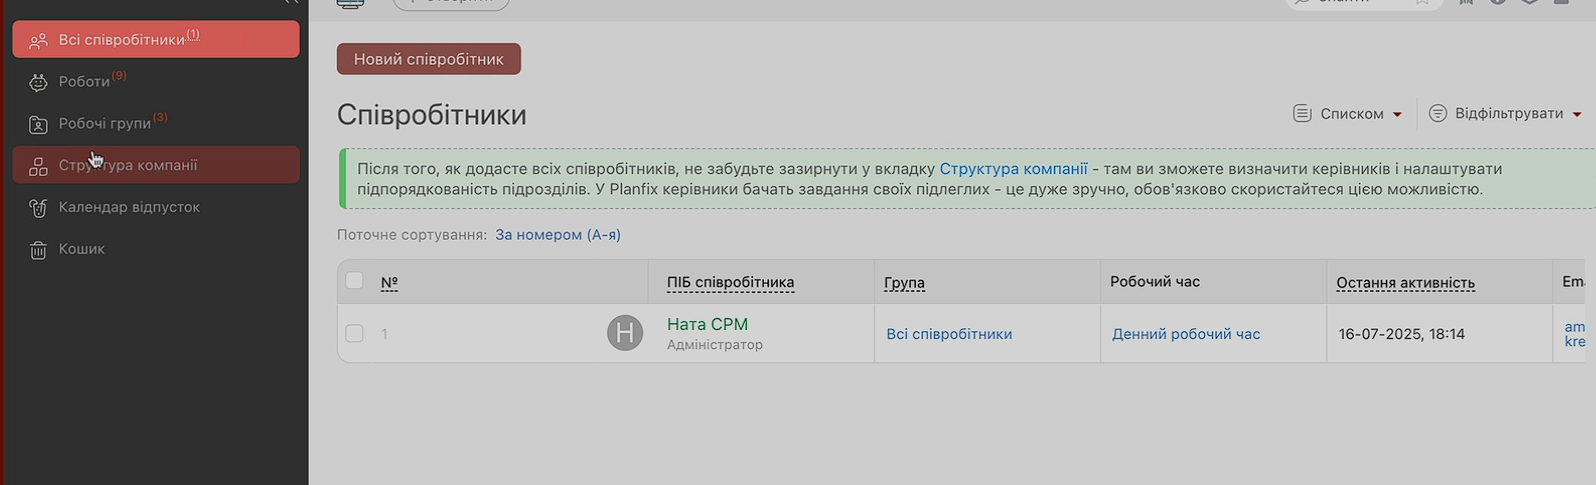Screen dimensions: 1596x485
Task: Follow the Структура компанії link in the notice
Action: pyautogui.click(x=1013, y=169)
